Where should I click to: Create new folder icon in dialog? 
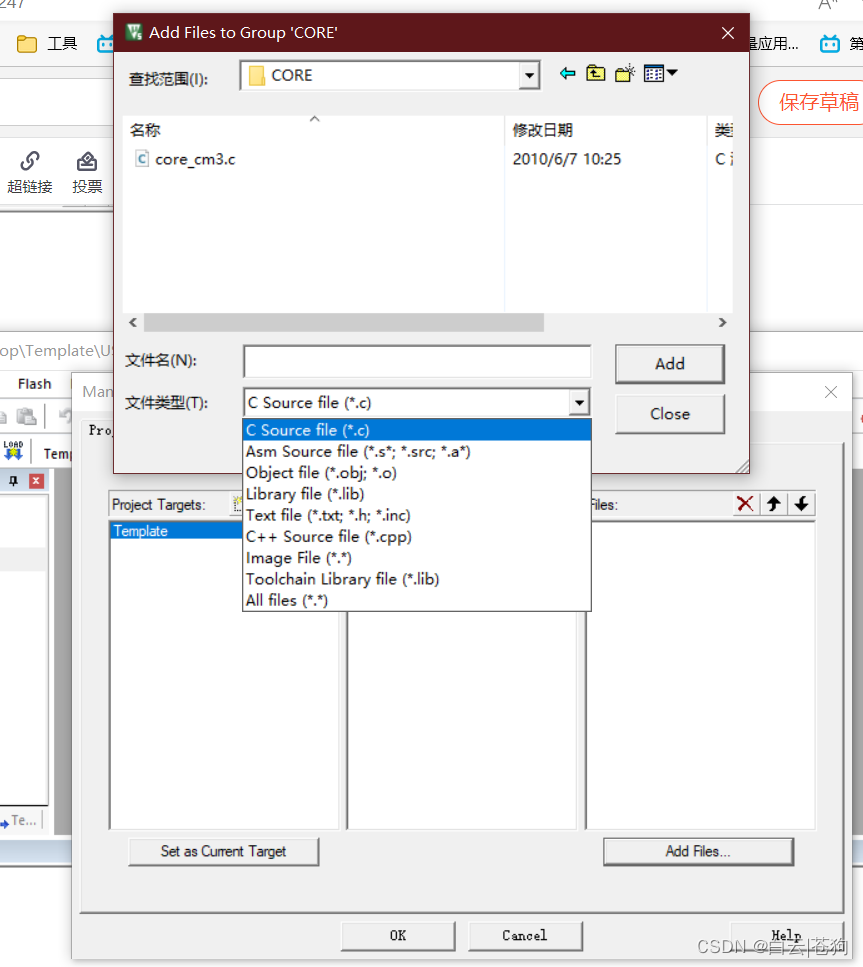625,73
